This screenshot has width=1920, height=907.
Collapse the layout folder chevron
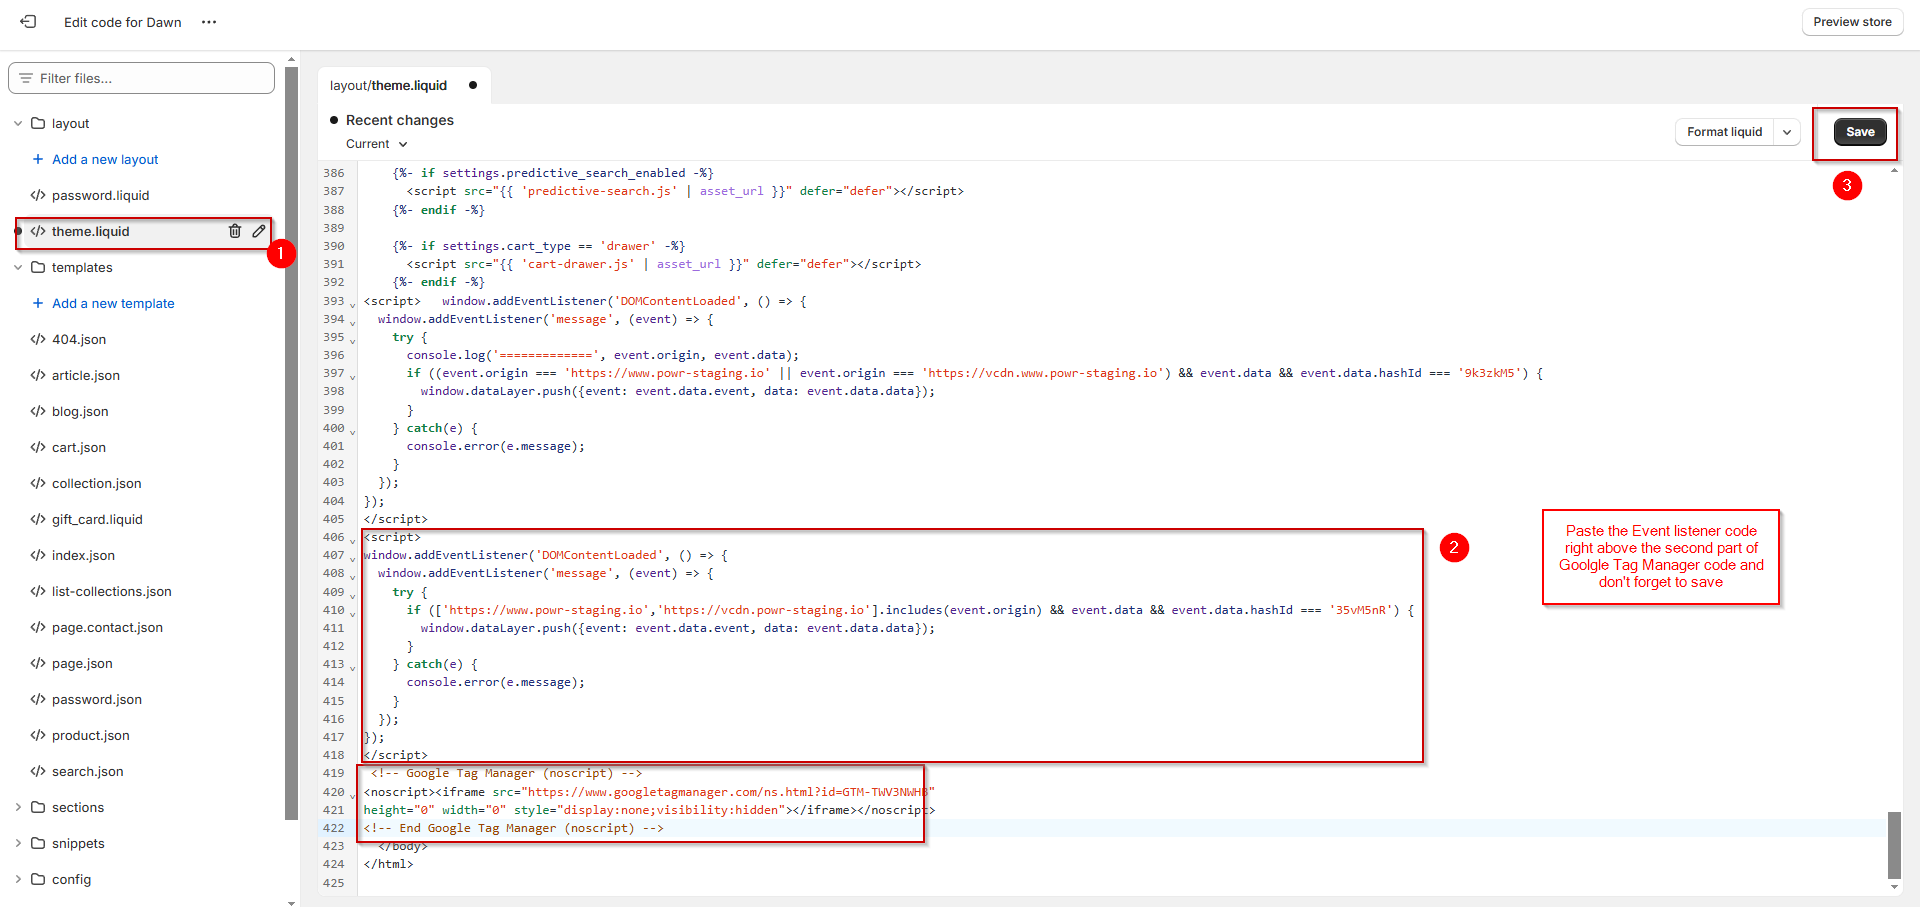[x=18, y=123]
